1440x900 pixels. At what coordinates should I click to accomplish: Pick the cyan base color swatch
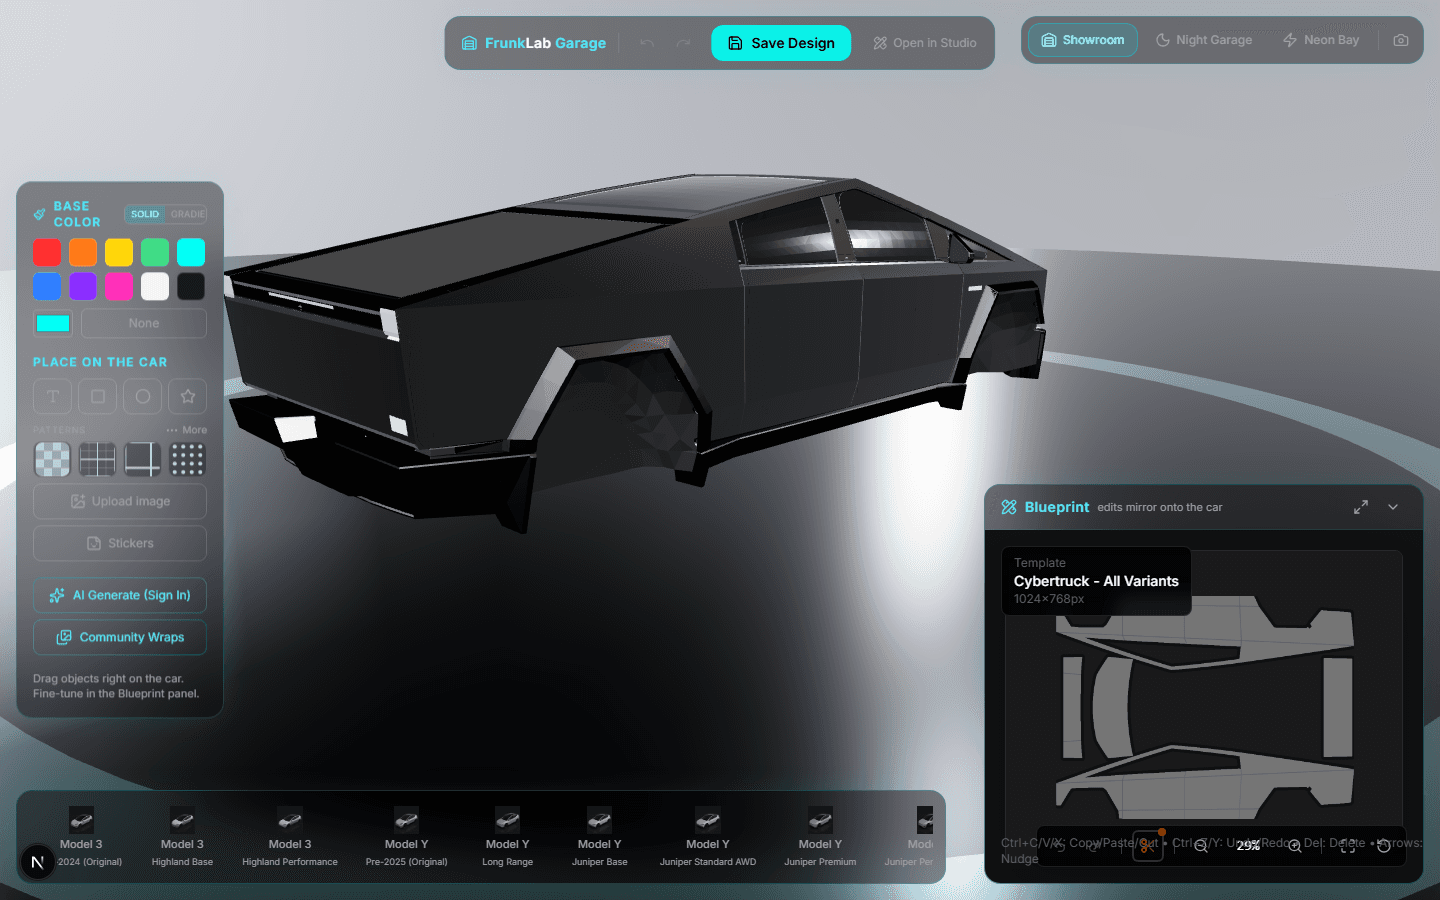(x=191, y=252)
